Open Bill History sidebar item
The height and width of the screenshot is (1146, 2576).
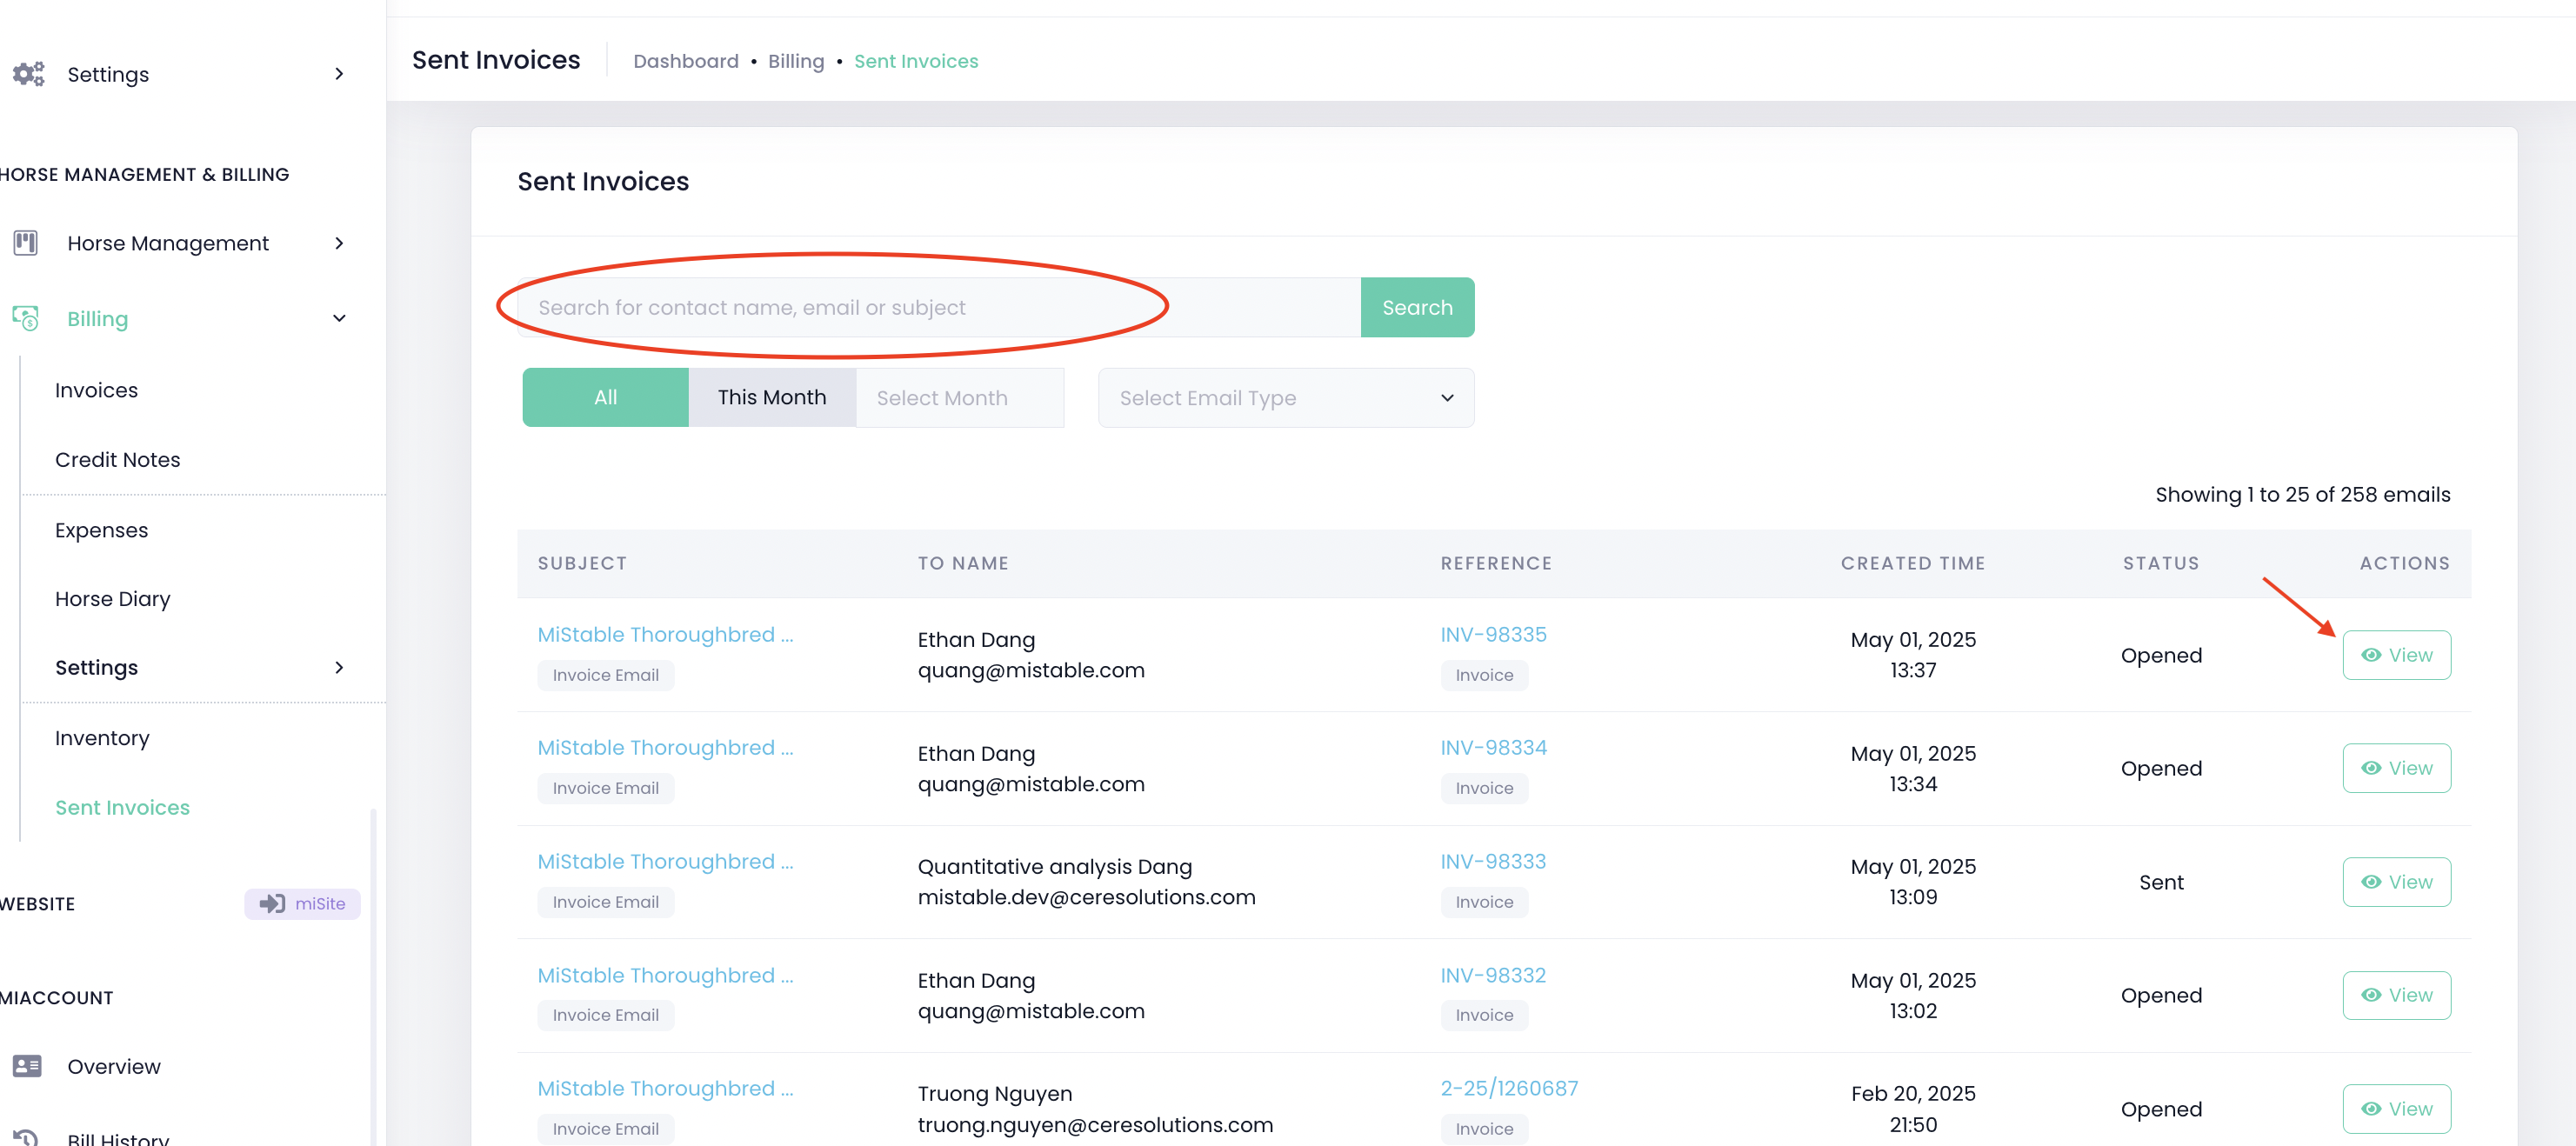[x=118, y=1137]
